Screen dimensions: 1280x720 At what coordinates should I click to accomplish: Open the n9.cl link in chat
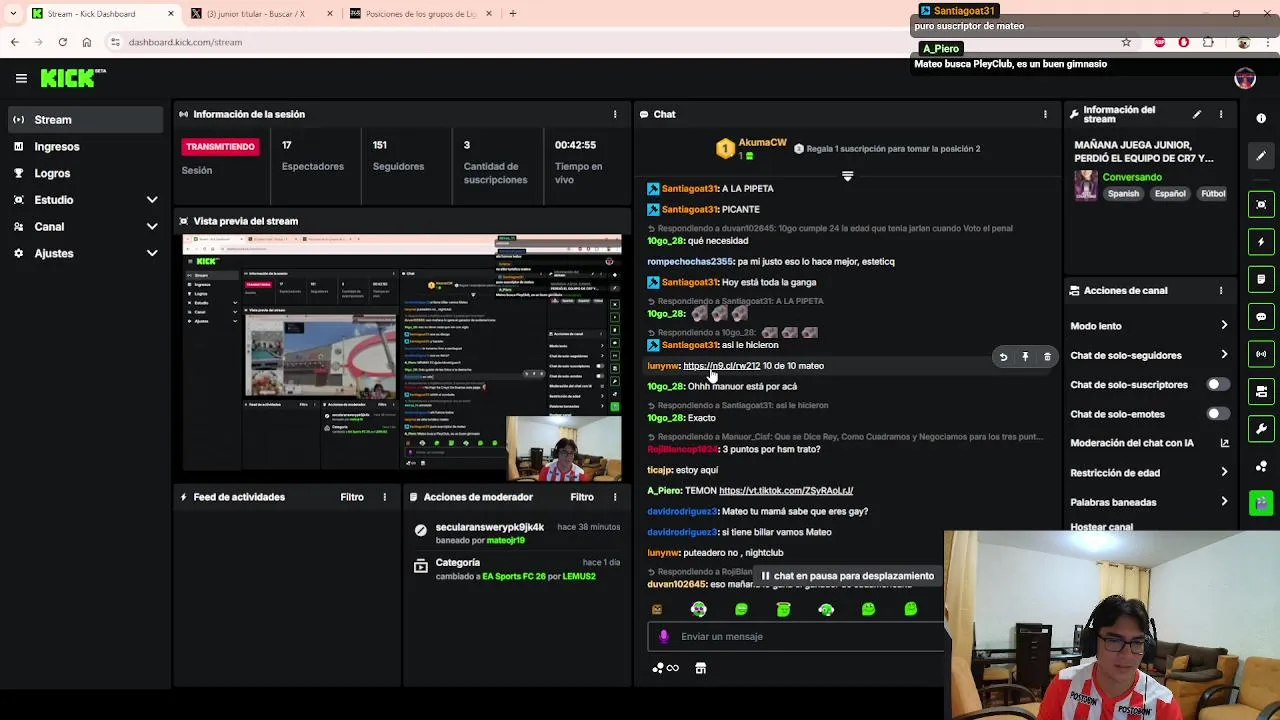[x=721, y=366]
